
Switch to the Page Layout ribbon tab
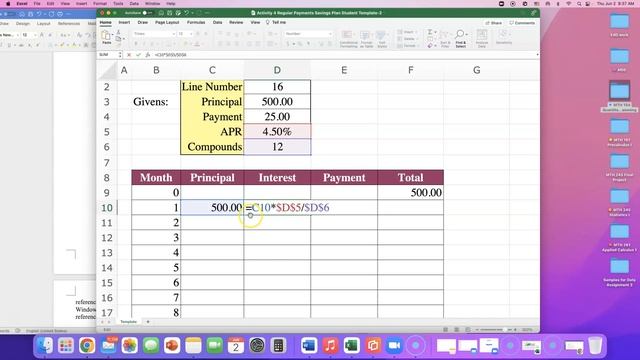click(x=167, y=22)
